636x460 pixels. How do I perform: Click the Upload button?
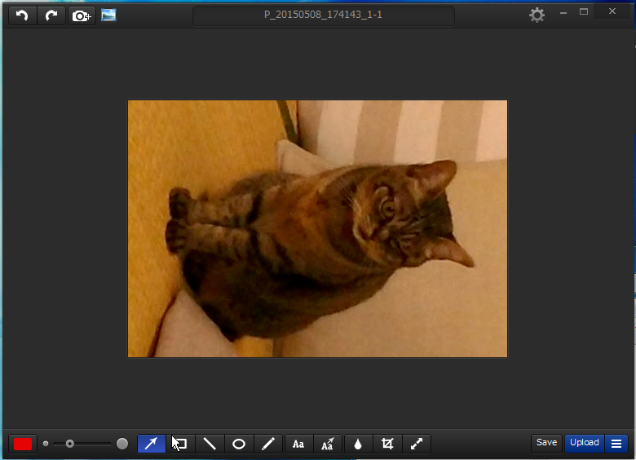(584, 443)
